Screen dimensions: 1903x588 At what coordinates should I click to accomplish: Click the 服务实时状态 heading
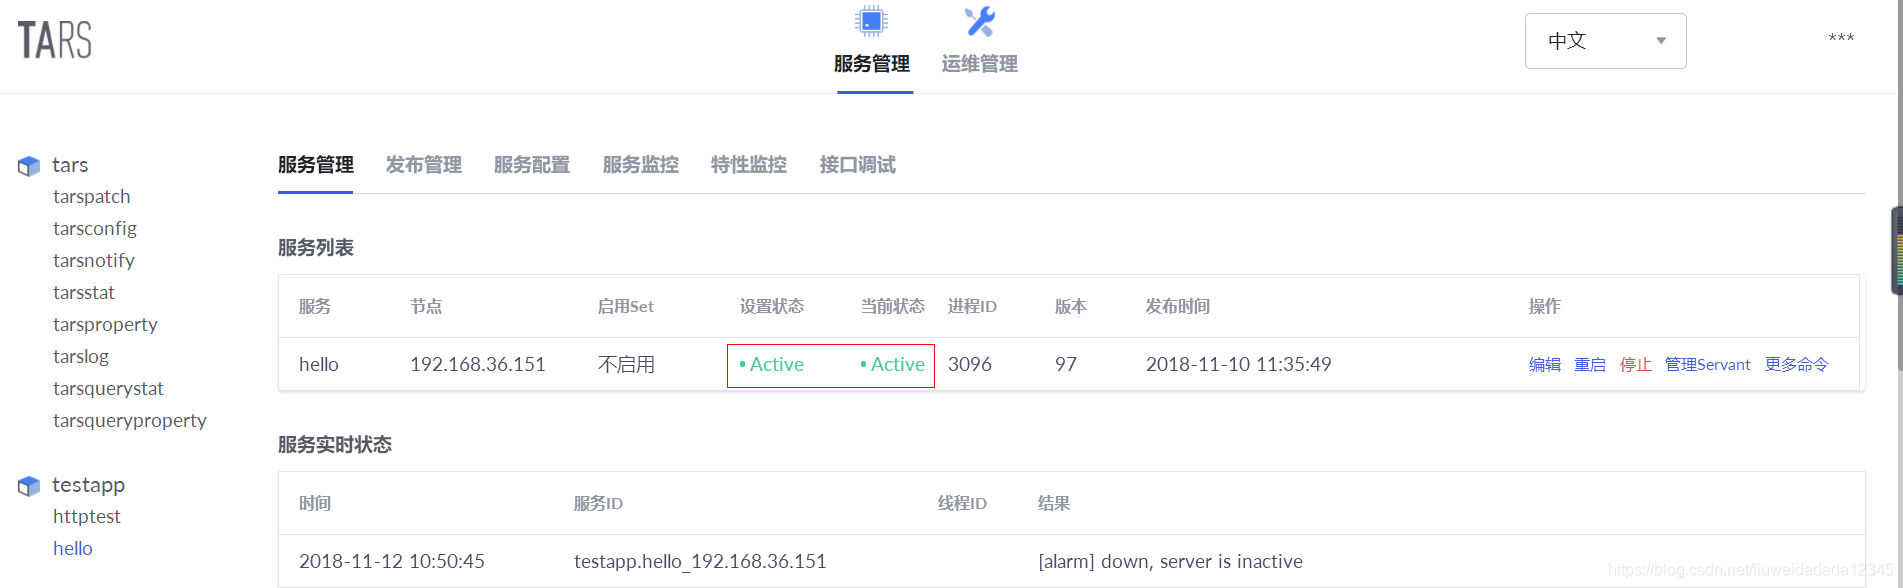[335, 445]
